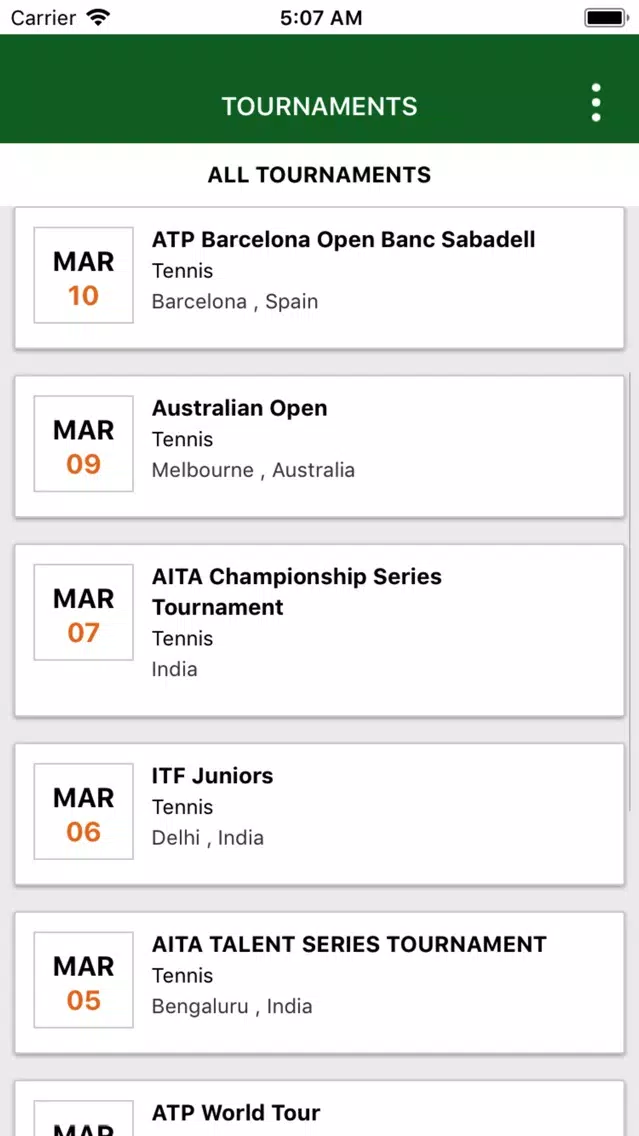Open AITA TALENT SERIES TOURNAMENT entry
Screen dimensions: 639x1136
coord(320,983)
